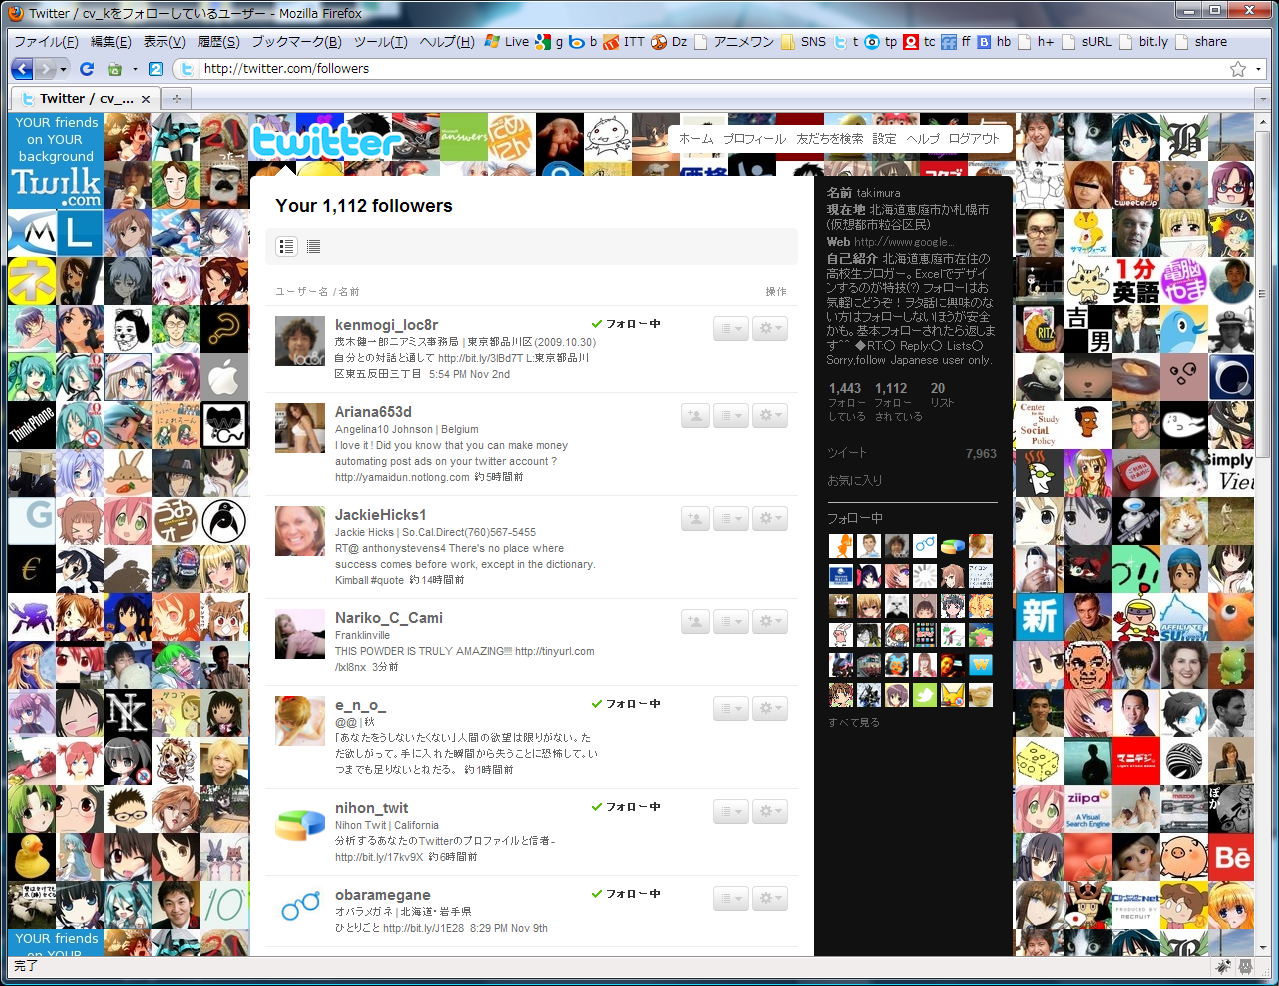The height and width of the screenshot is (986, 1279).
Task: Follow Nariko_C_Cami with the add-user button
Action: pos(695,621)
